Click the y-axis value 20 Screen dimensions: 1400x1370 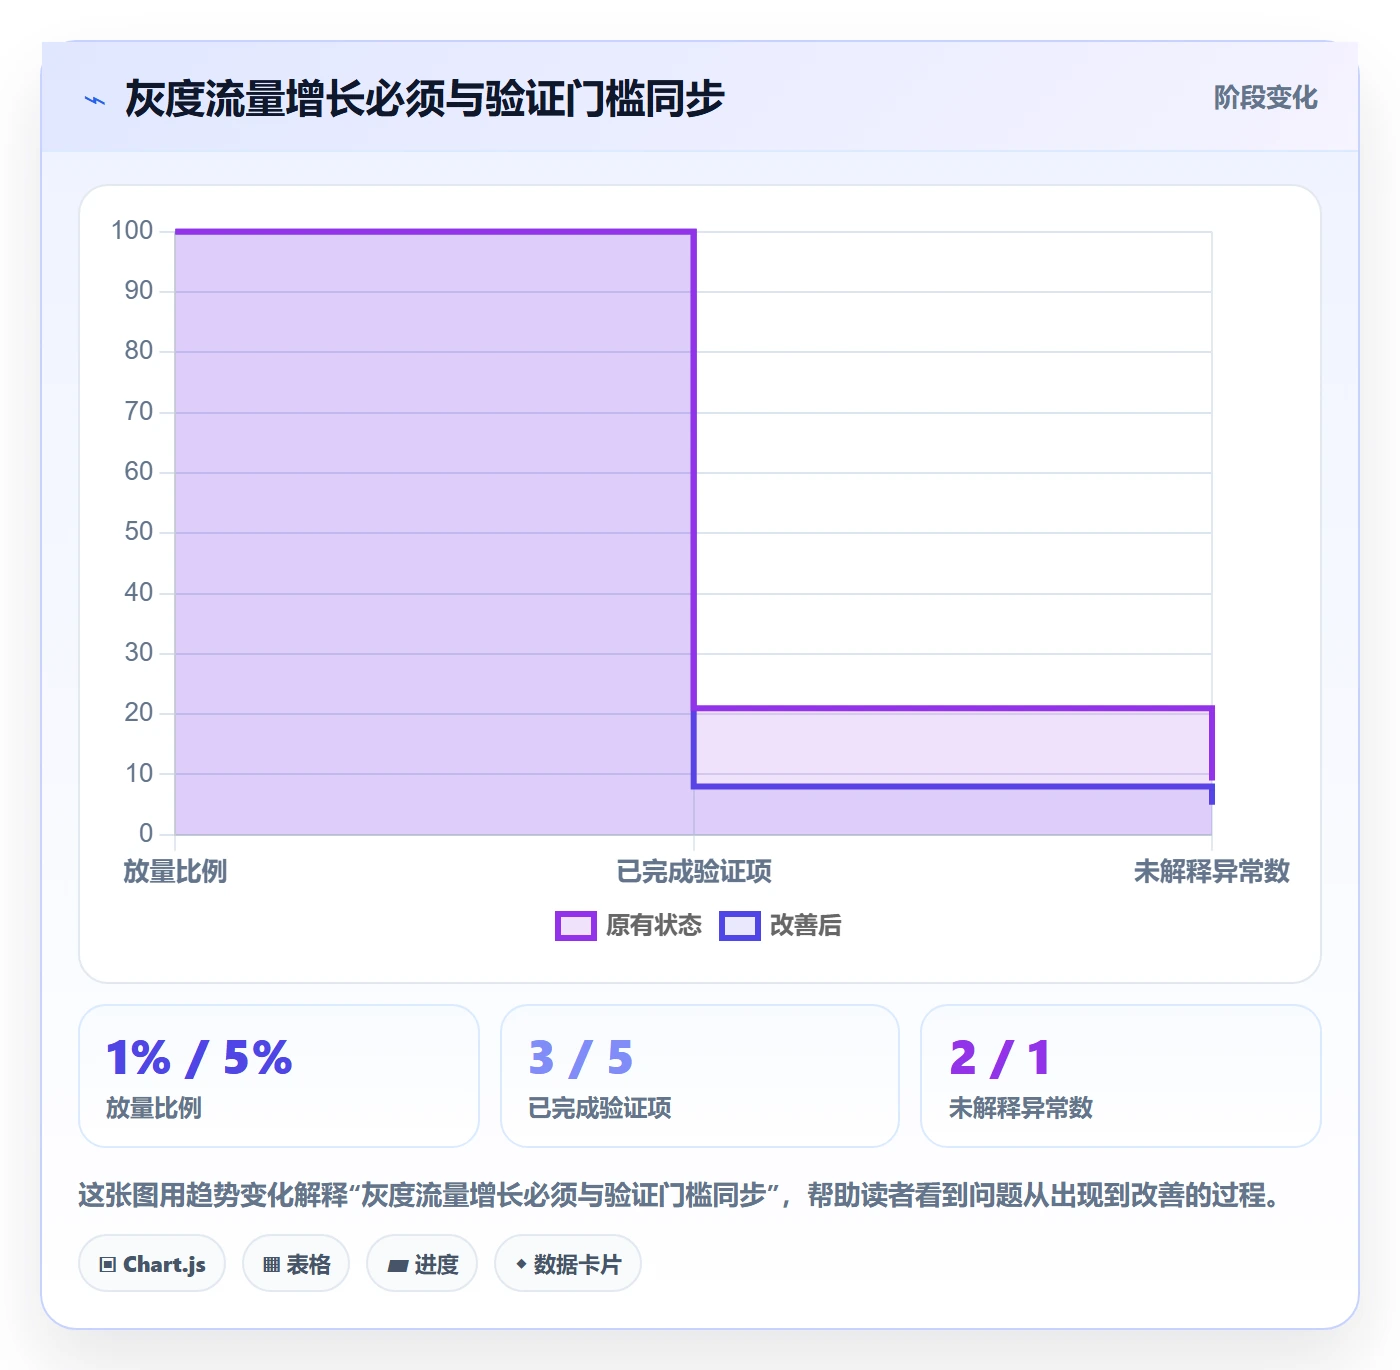pyautogui.click(x=139, y=713)
